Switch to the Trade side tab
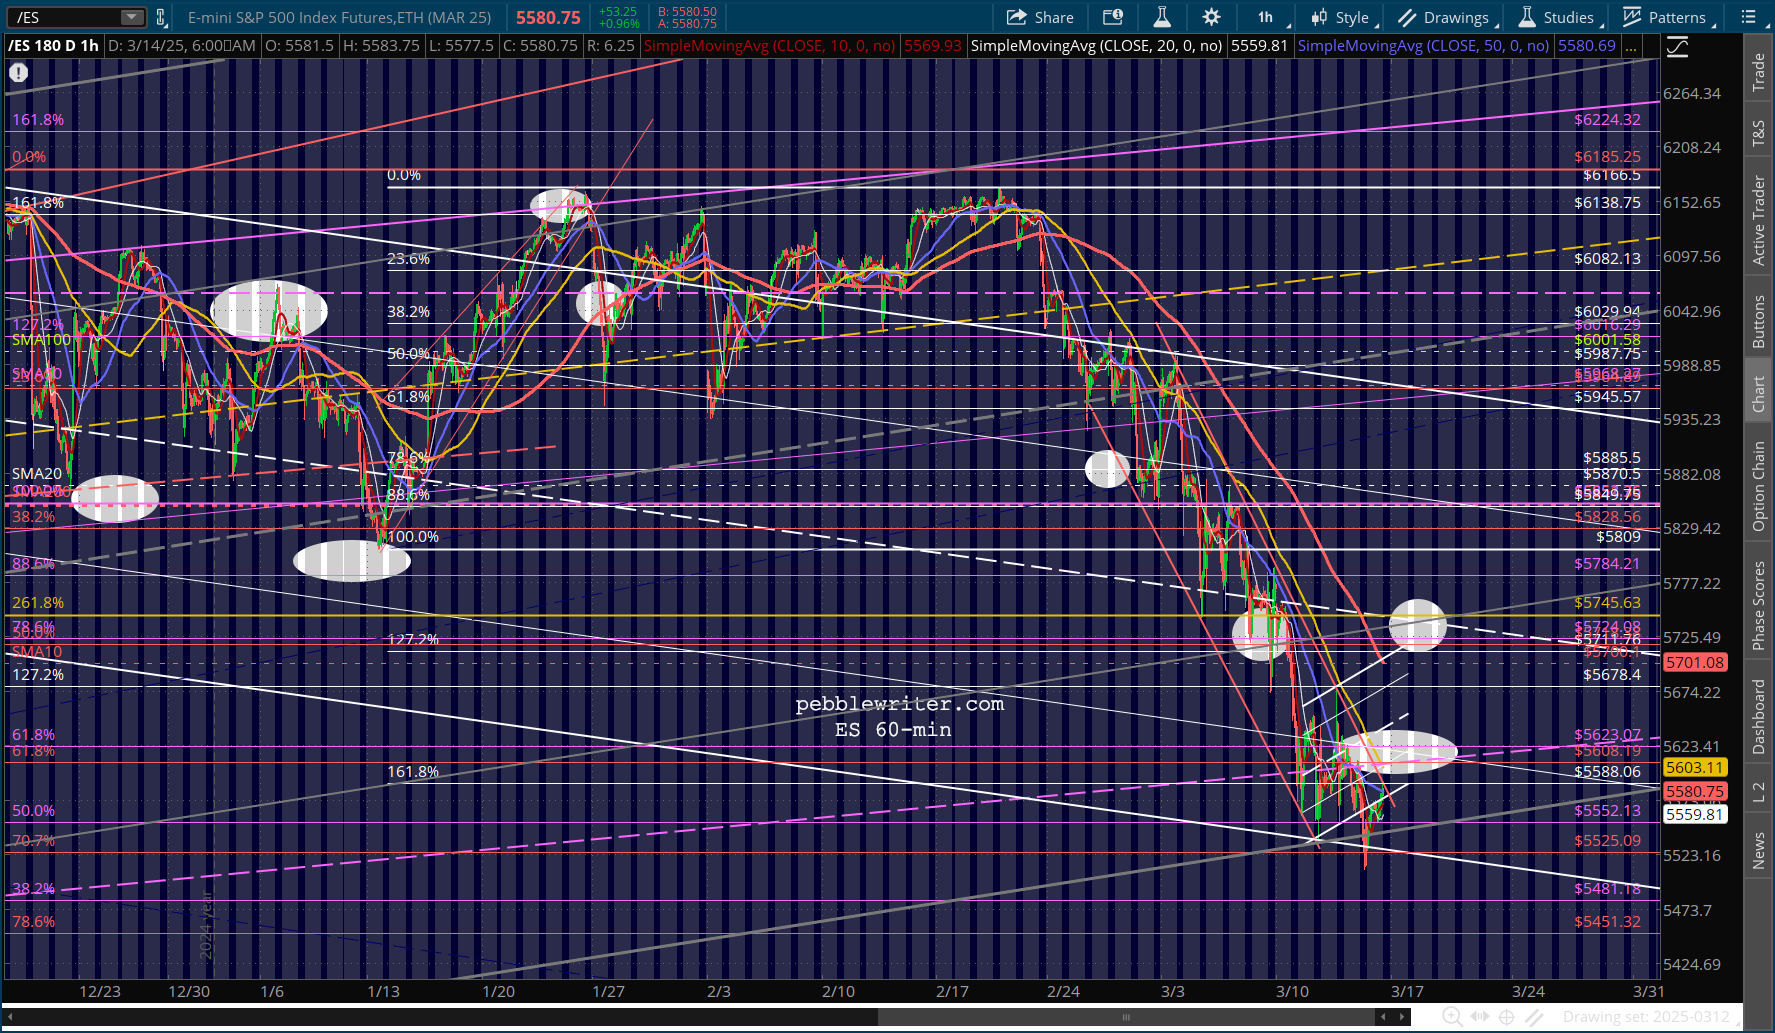1775x1033 pixels. (x=1758, y=73)
